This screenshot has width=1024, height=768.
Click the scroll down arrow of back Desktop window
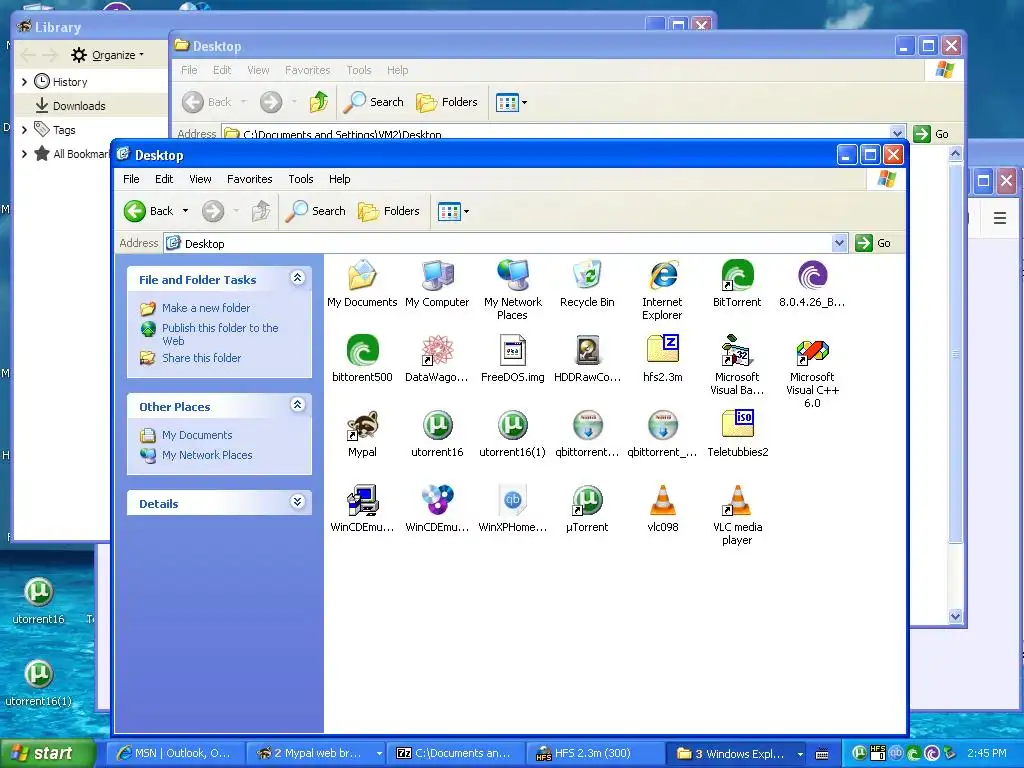tap(955, 616)
